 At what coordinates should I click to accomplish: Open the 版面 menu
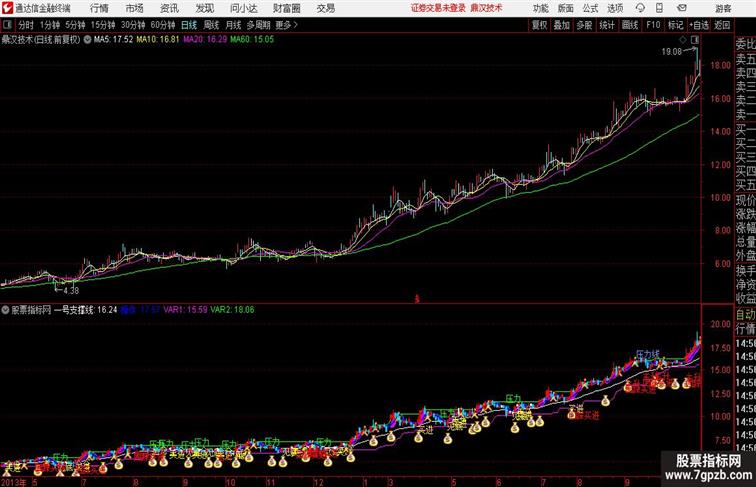click(565, 8)
